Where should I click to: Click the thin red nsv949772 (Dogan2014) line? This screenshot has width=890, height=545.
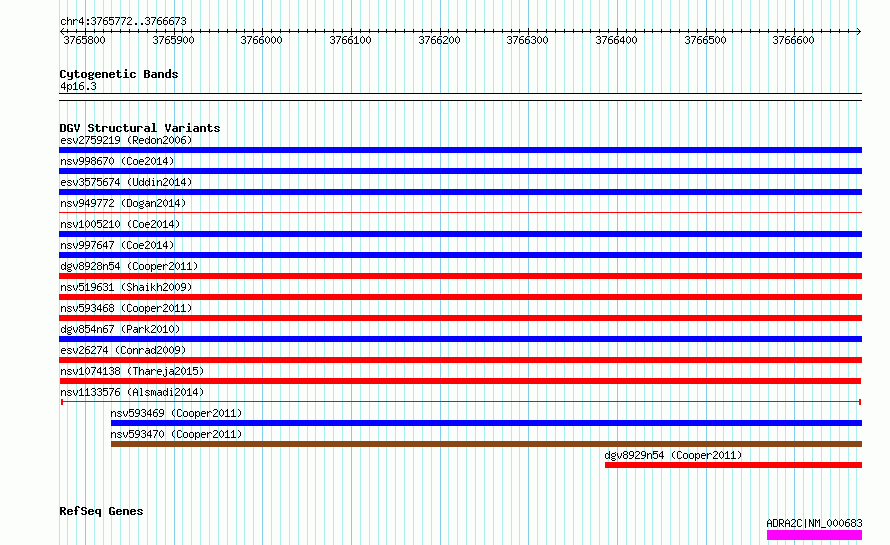pos(460,213)
